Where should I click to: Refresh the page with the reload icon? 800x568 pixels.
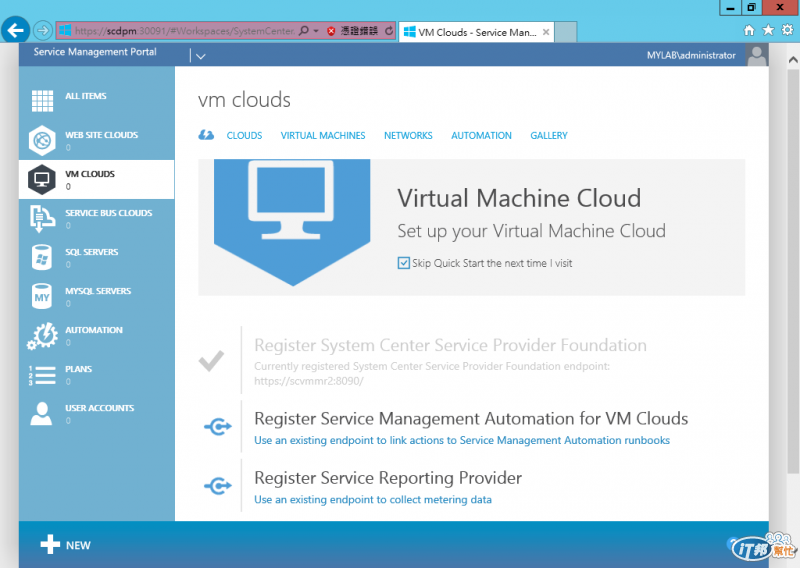[389, 31]
